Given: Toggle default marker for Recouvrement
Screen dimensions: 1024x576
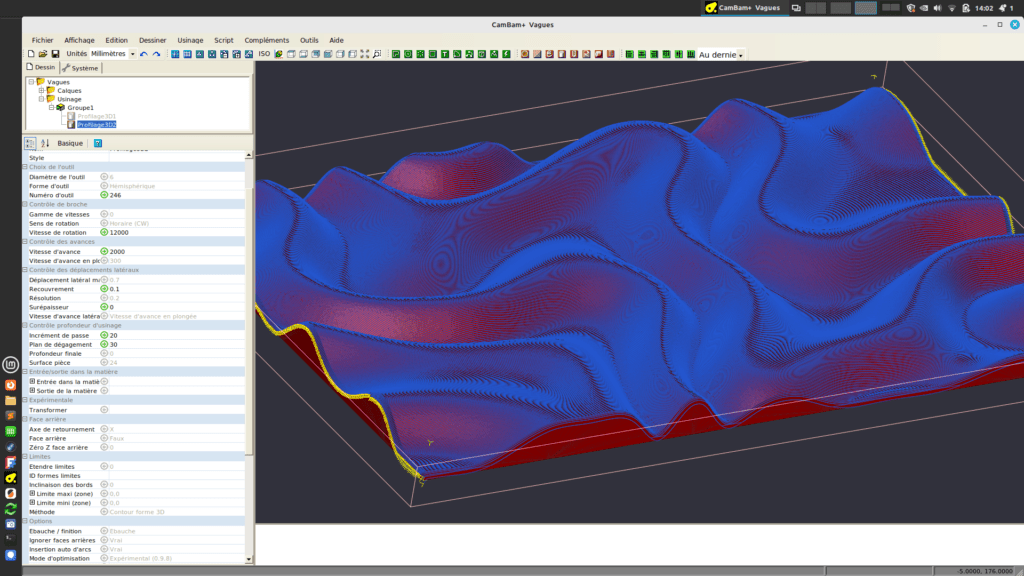Looking at the screenshot, I should point(104,289).
